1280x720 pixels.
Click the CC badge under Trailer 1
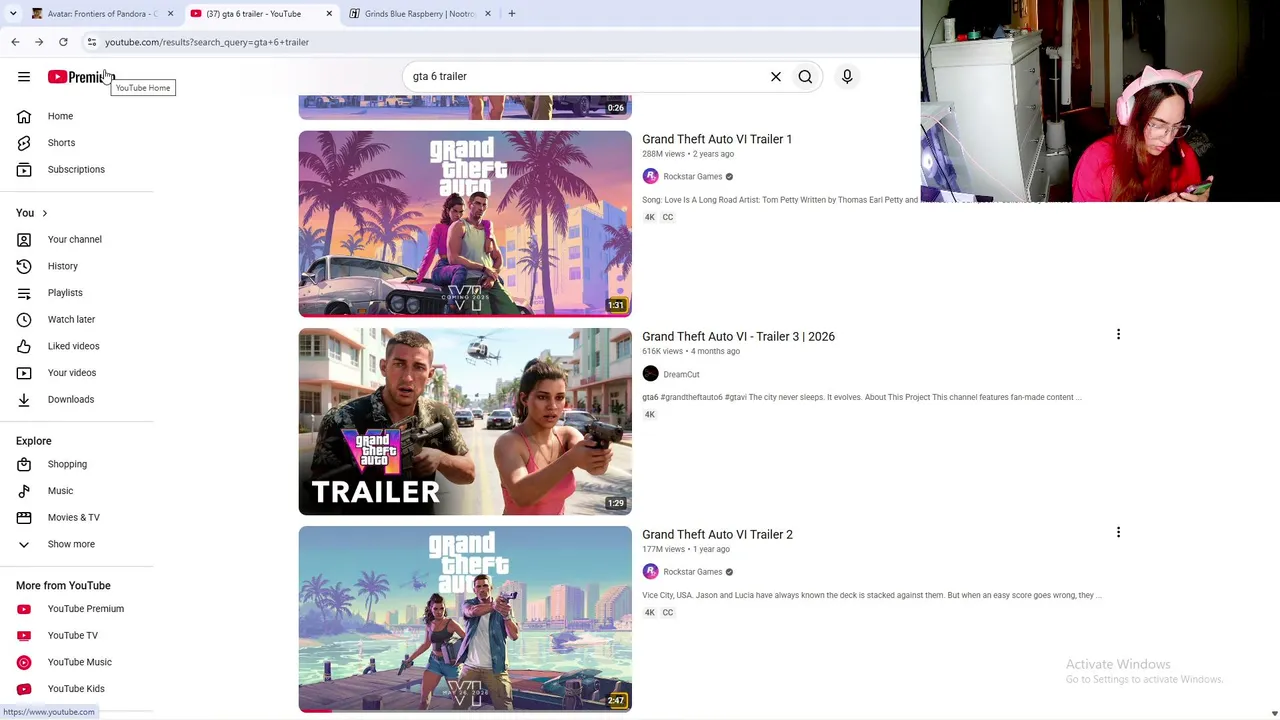(668, 217)
